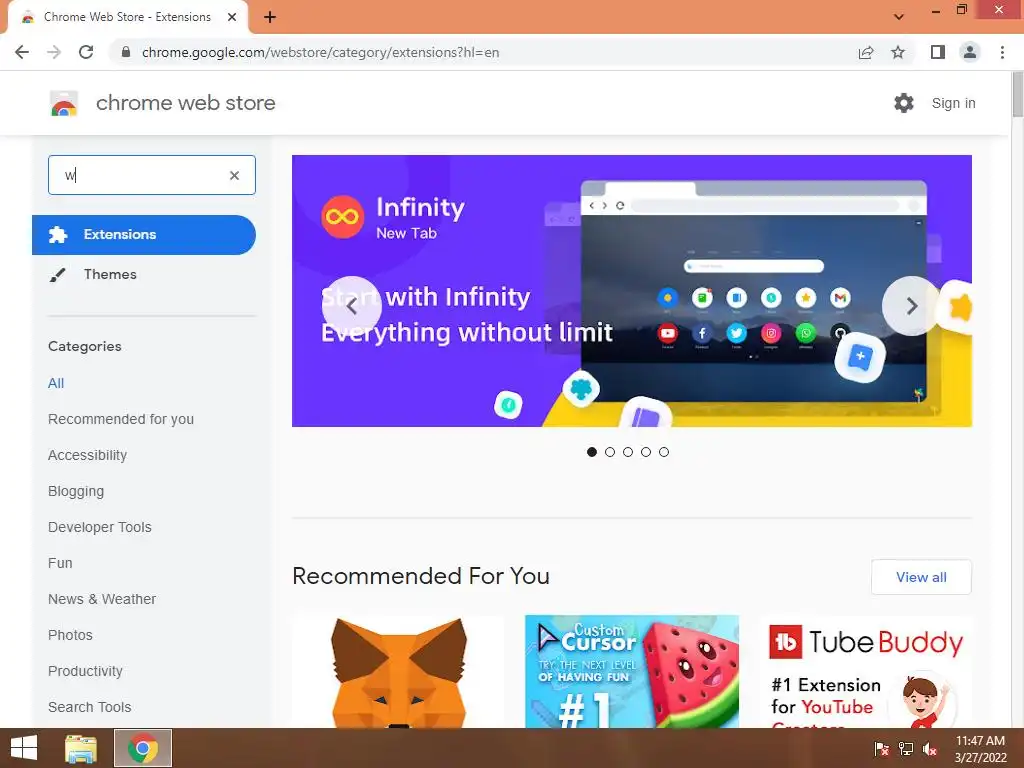Close the Chrome Web Store tab
This screenshot has height=768, width=1024.
tap(232, 17)
